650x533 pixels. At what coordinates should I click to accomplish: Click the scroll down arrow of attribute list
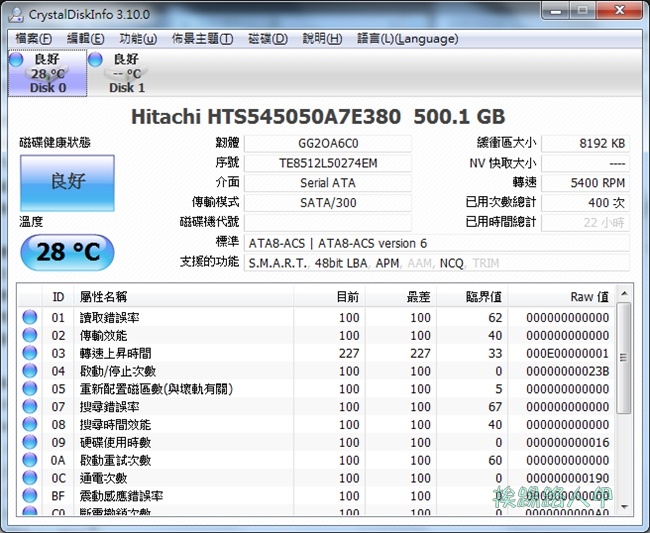624,507
